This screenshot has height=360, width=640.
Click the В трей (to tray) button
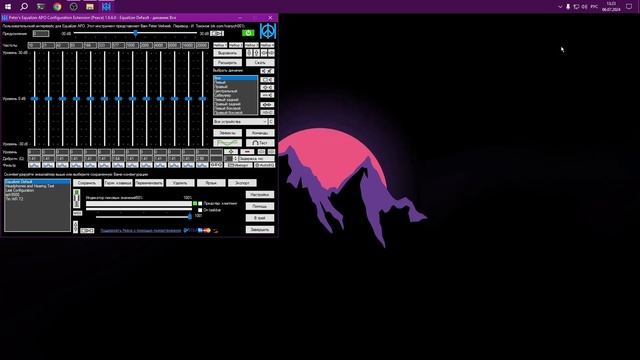260,218
